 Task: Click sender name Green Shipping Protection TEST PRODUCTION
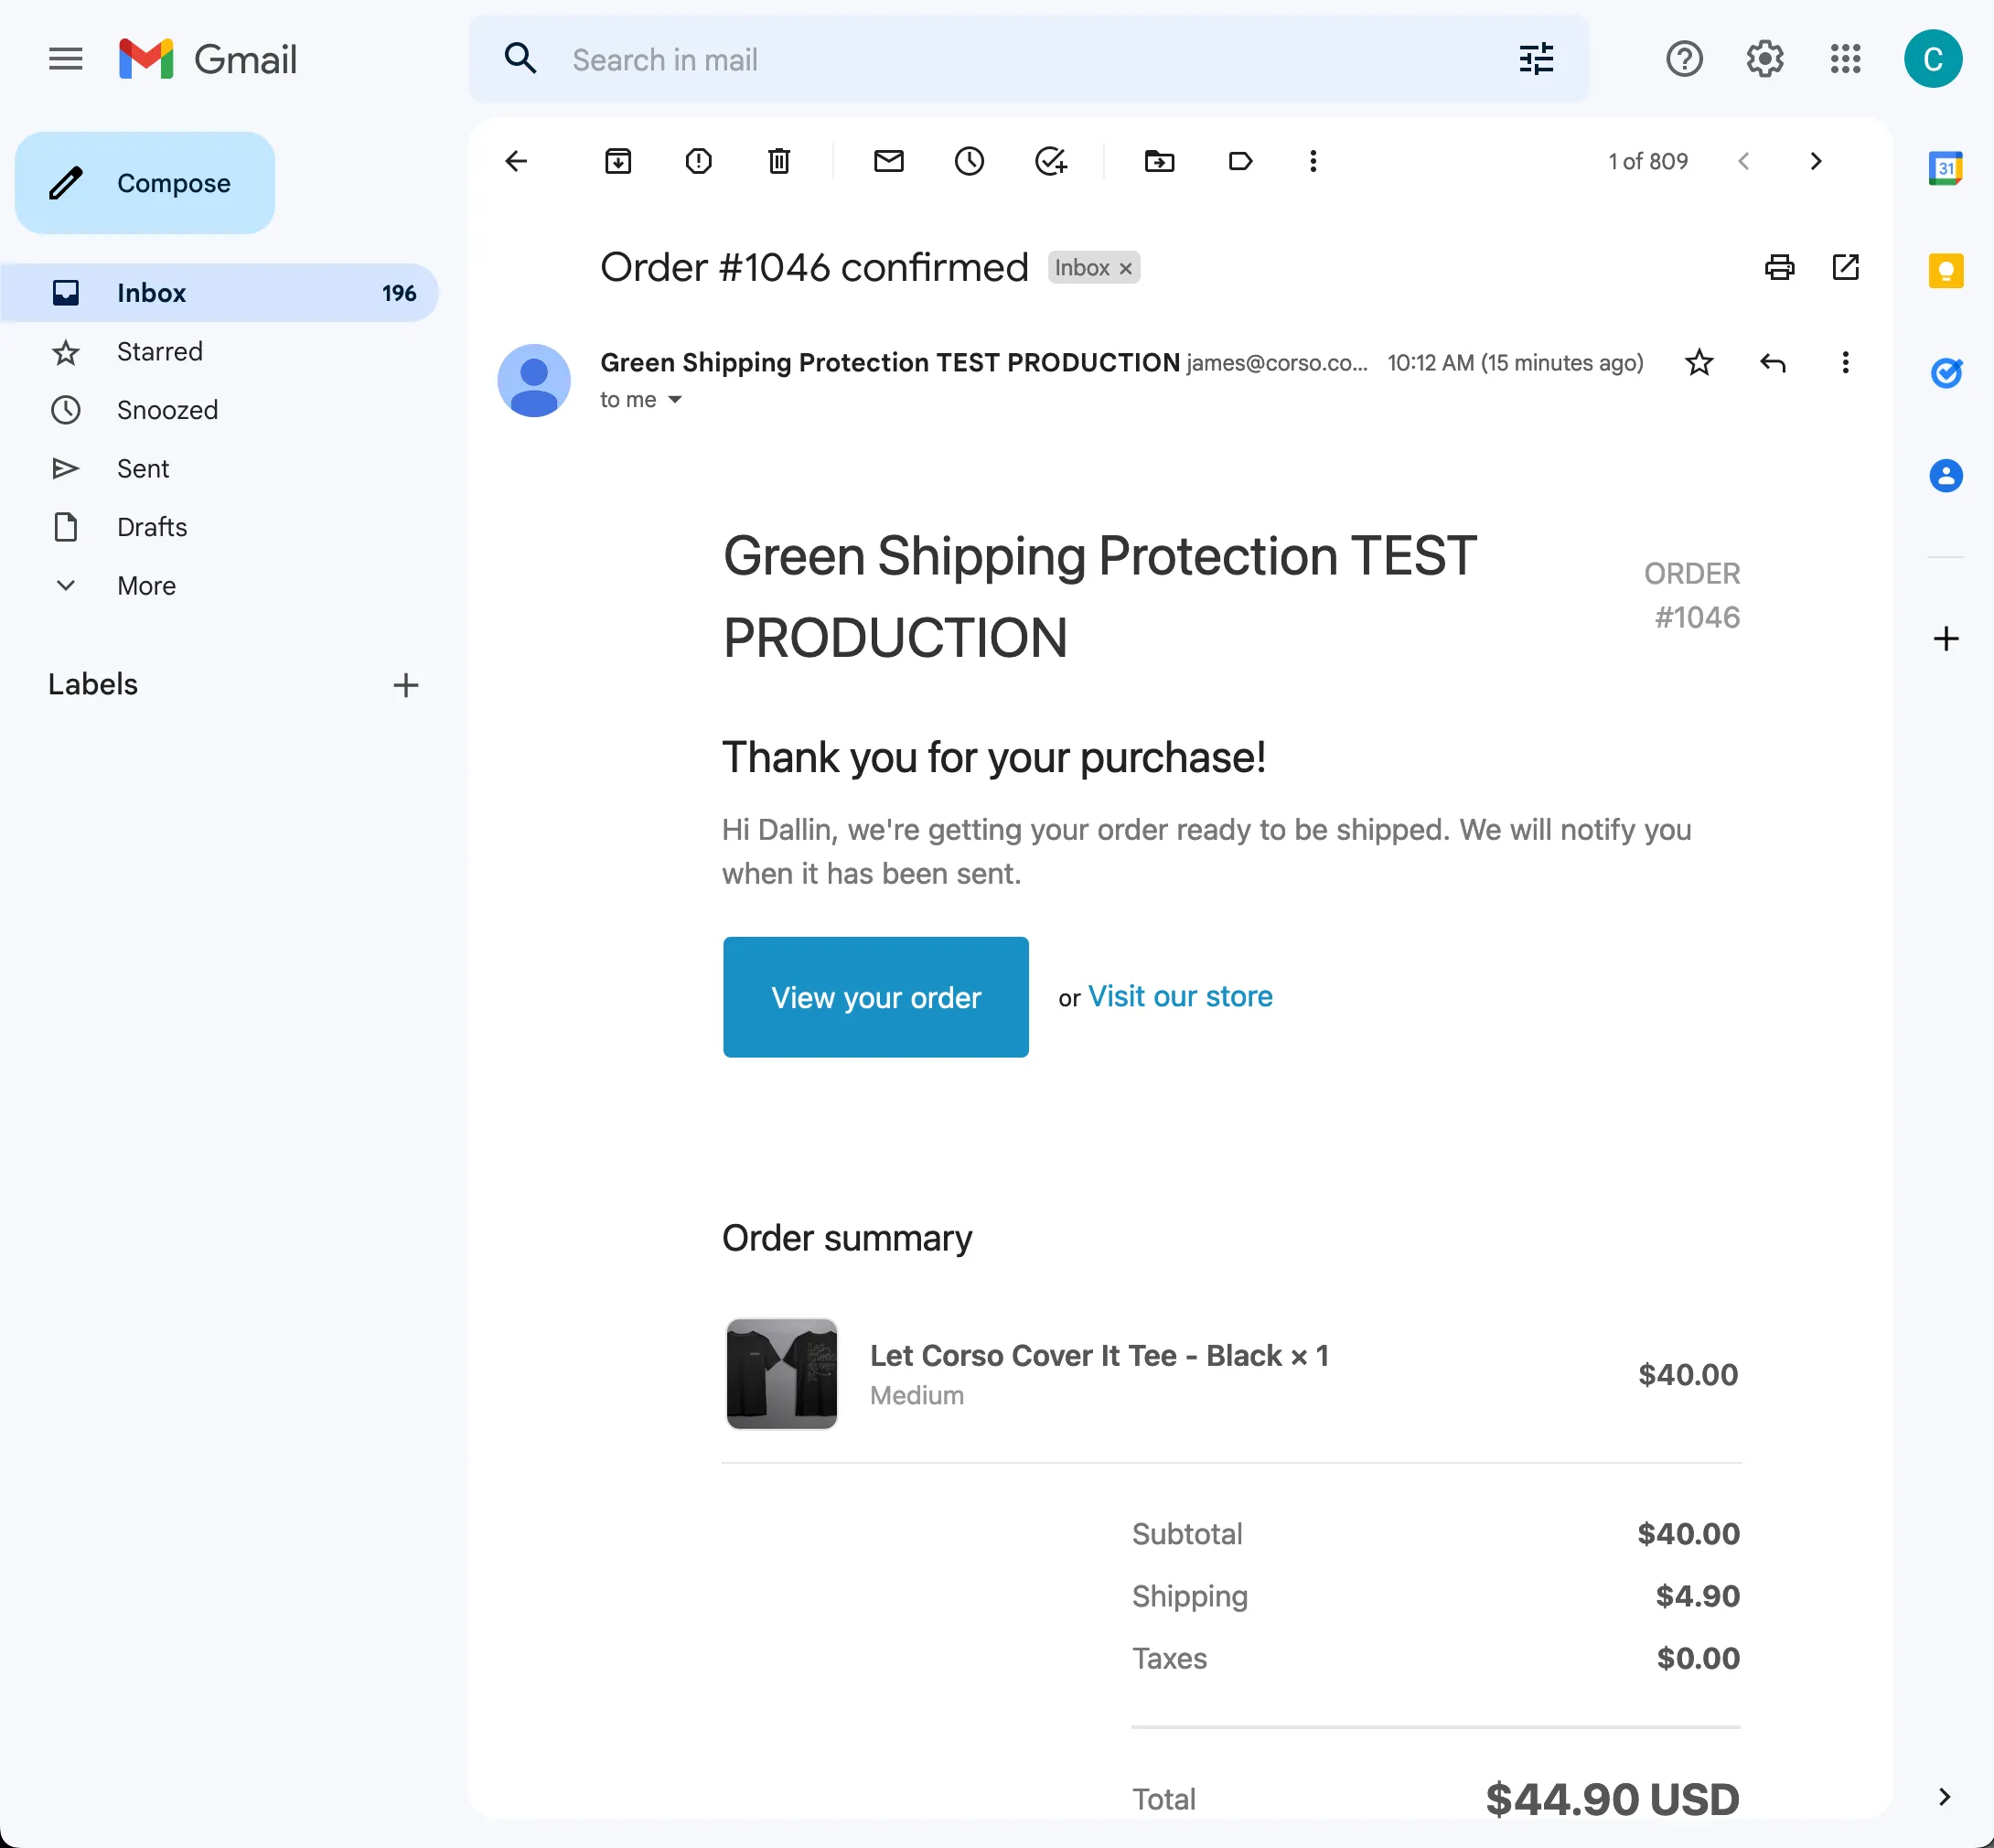[x=890, y=362]
